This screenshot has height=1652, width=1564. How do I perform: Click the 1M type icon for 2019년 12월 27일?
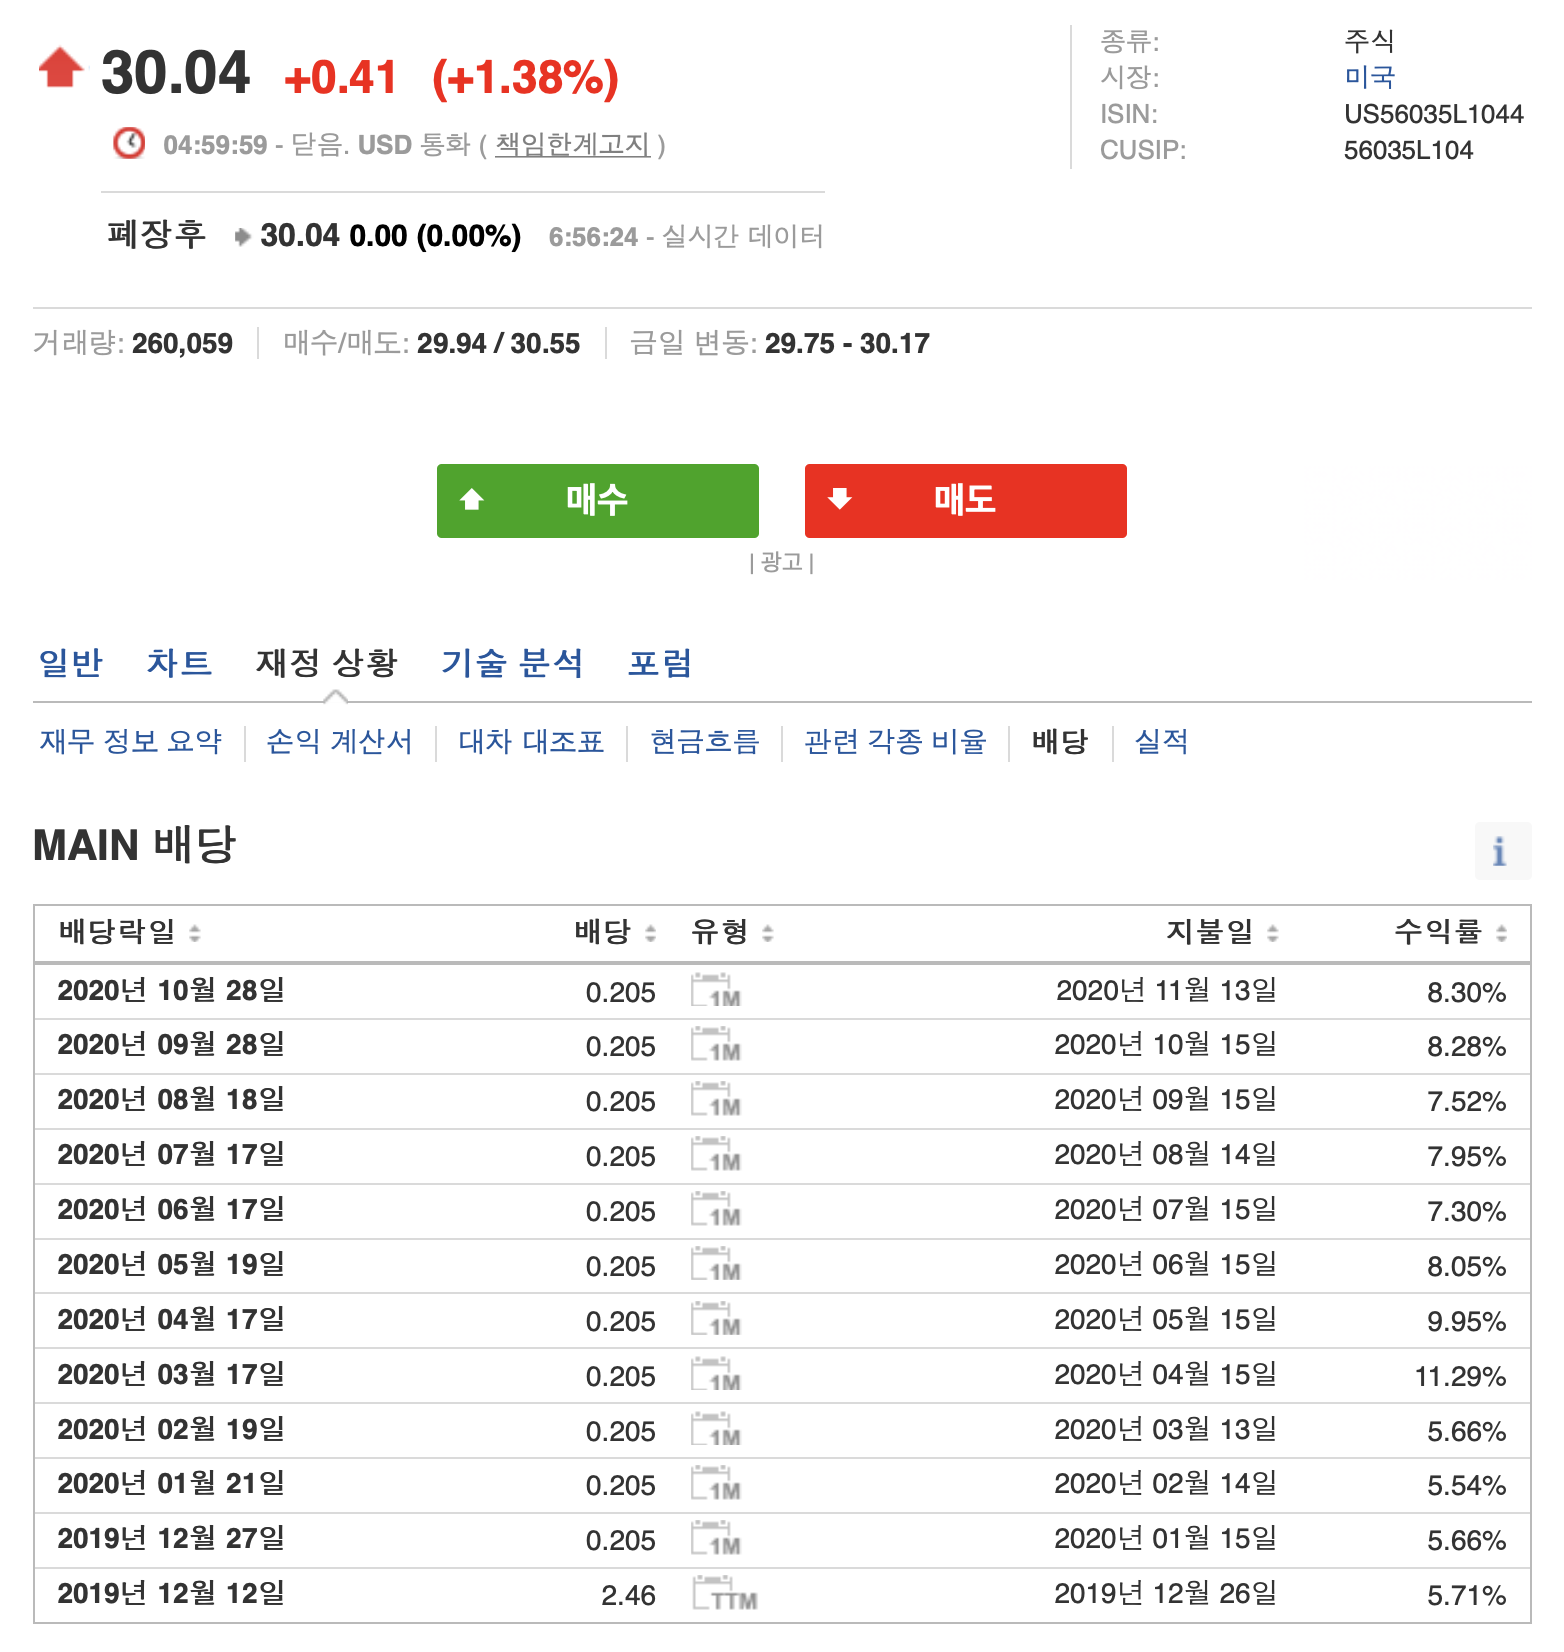(x=716, y=1539)
